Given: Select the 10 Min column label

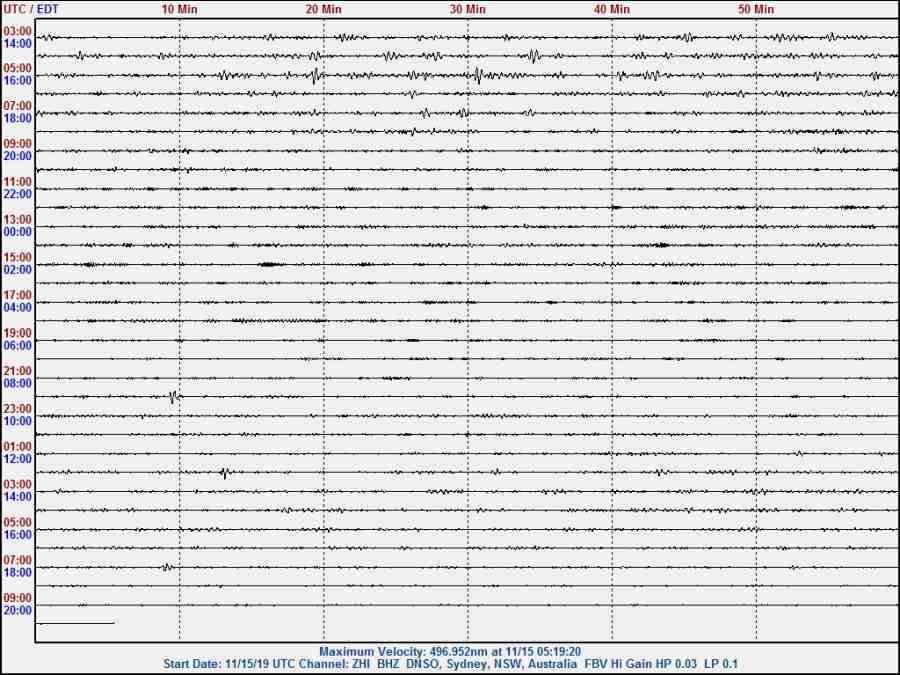Looking at the screenshot, I should 180,9.
